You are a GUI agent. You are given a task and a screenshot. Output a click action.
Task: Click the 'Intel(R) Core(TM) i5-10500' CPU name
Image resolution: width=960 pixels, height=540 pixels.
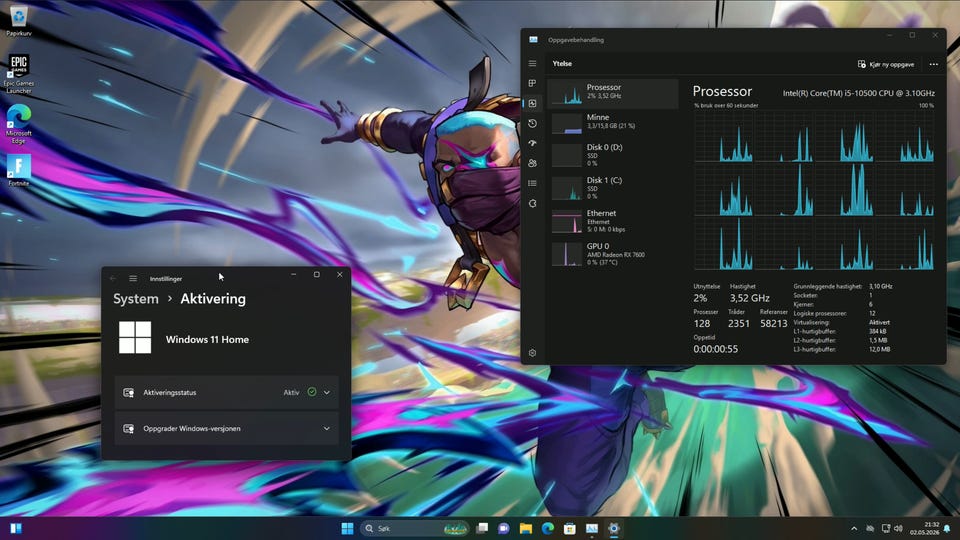pyautogui.click(x=858, y=93)
